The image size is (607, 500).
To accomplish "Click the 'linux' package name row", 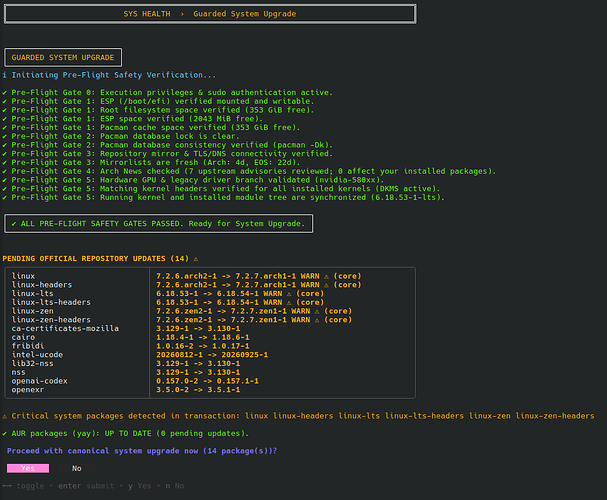I will [x=23, y=276].
